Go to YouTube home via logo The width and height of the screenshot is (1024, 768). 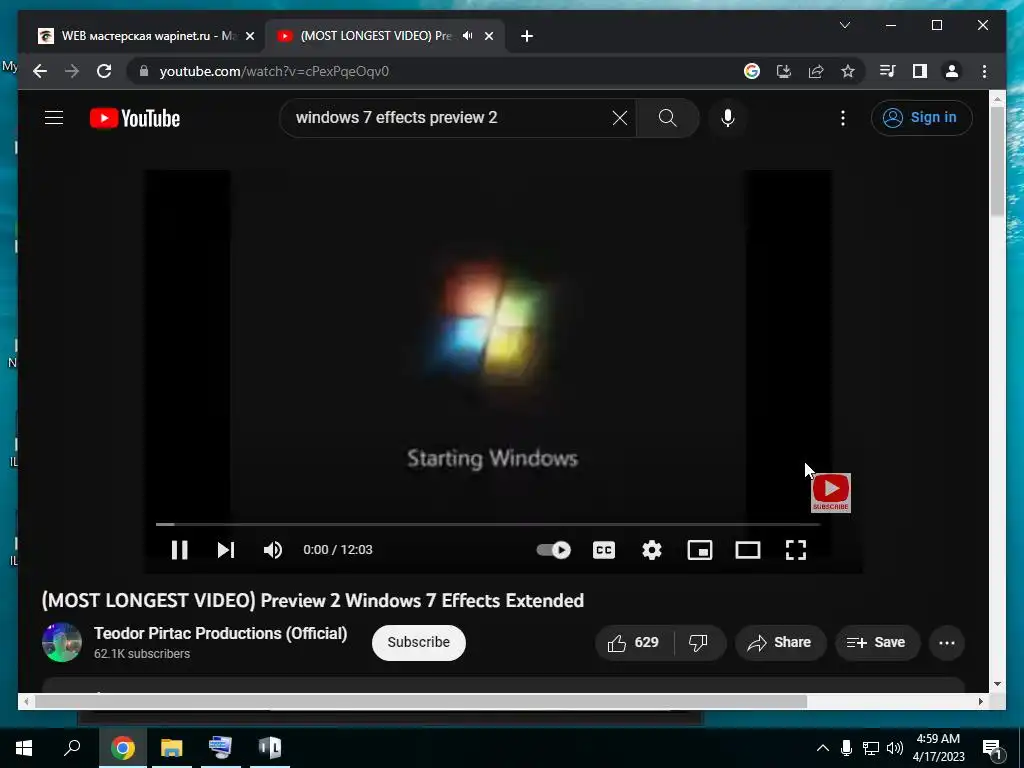[135, 118]
